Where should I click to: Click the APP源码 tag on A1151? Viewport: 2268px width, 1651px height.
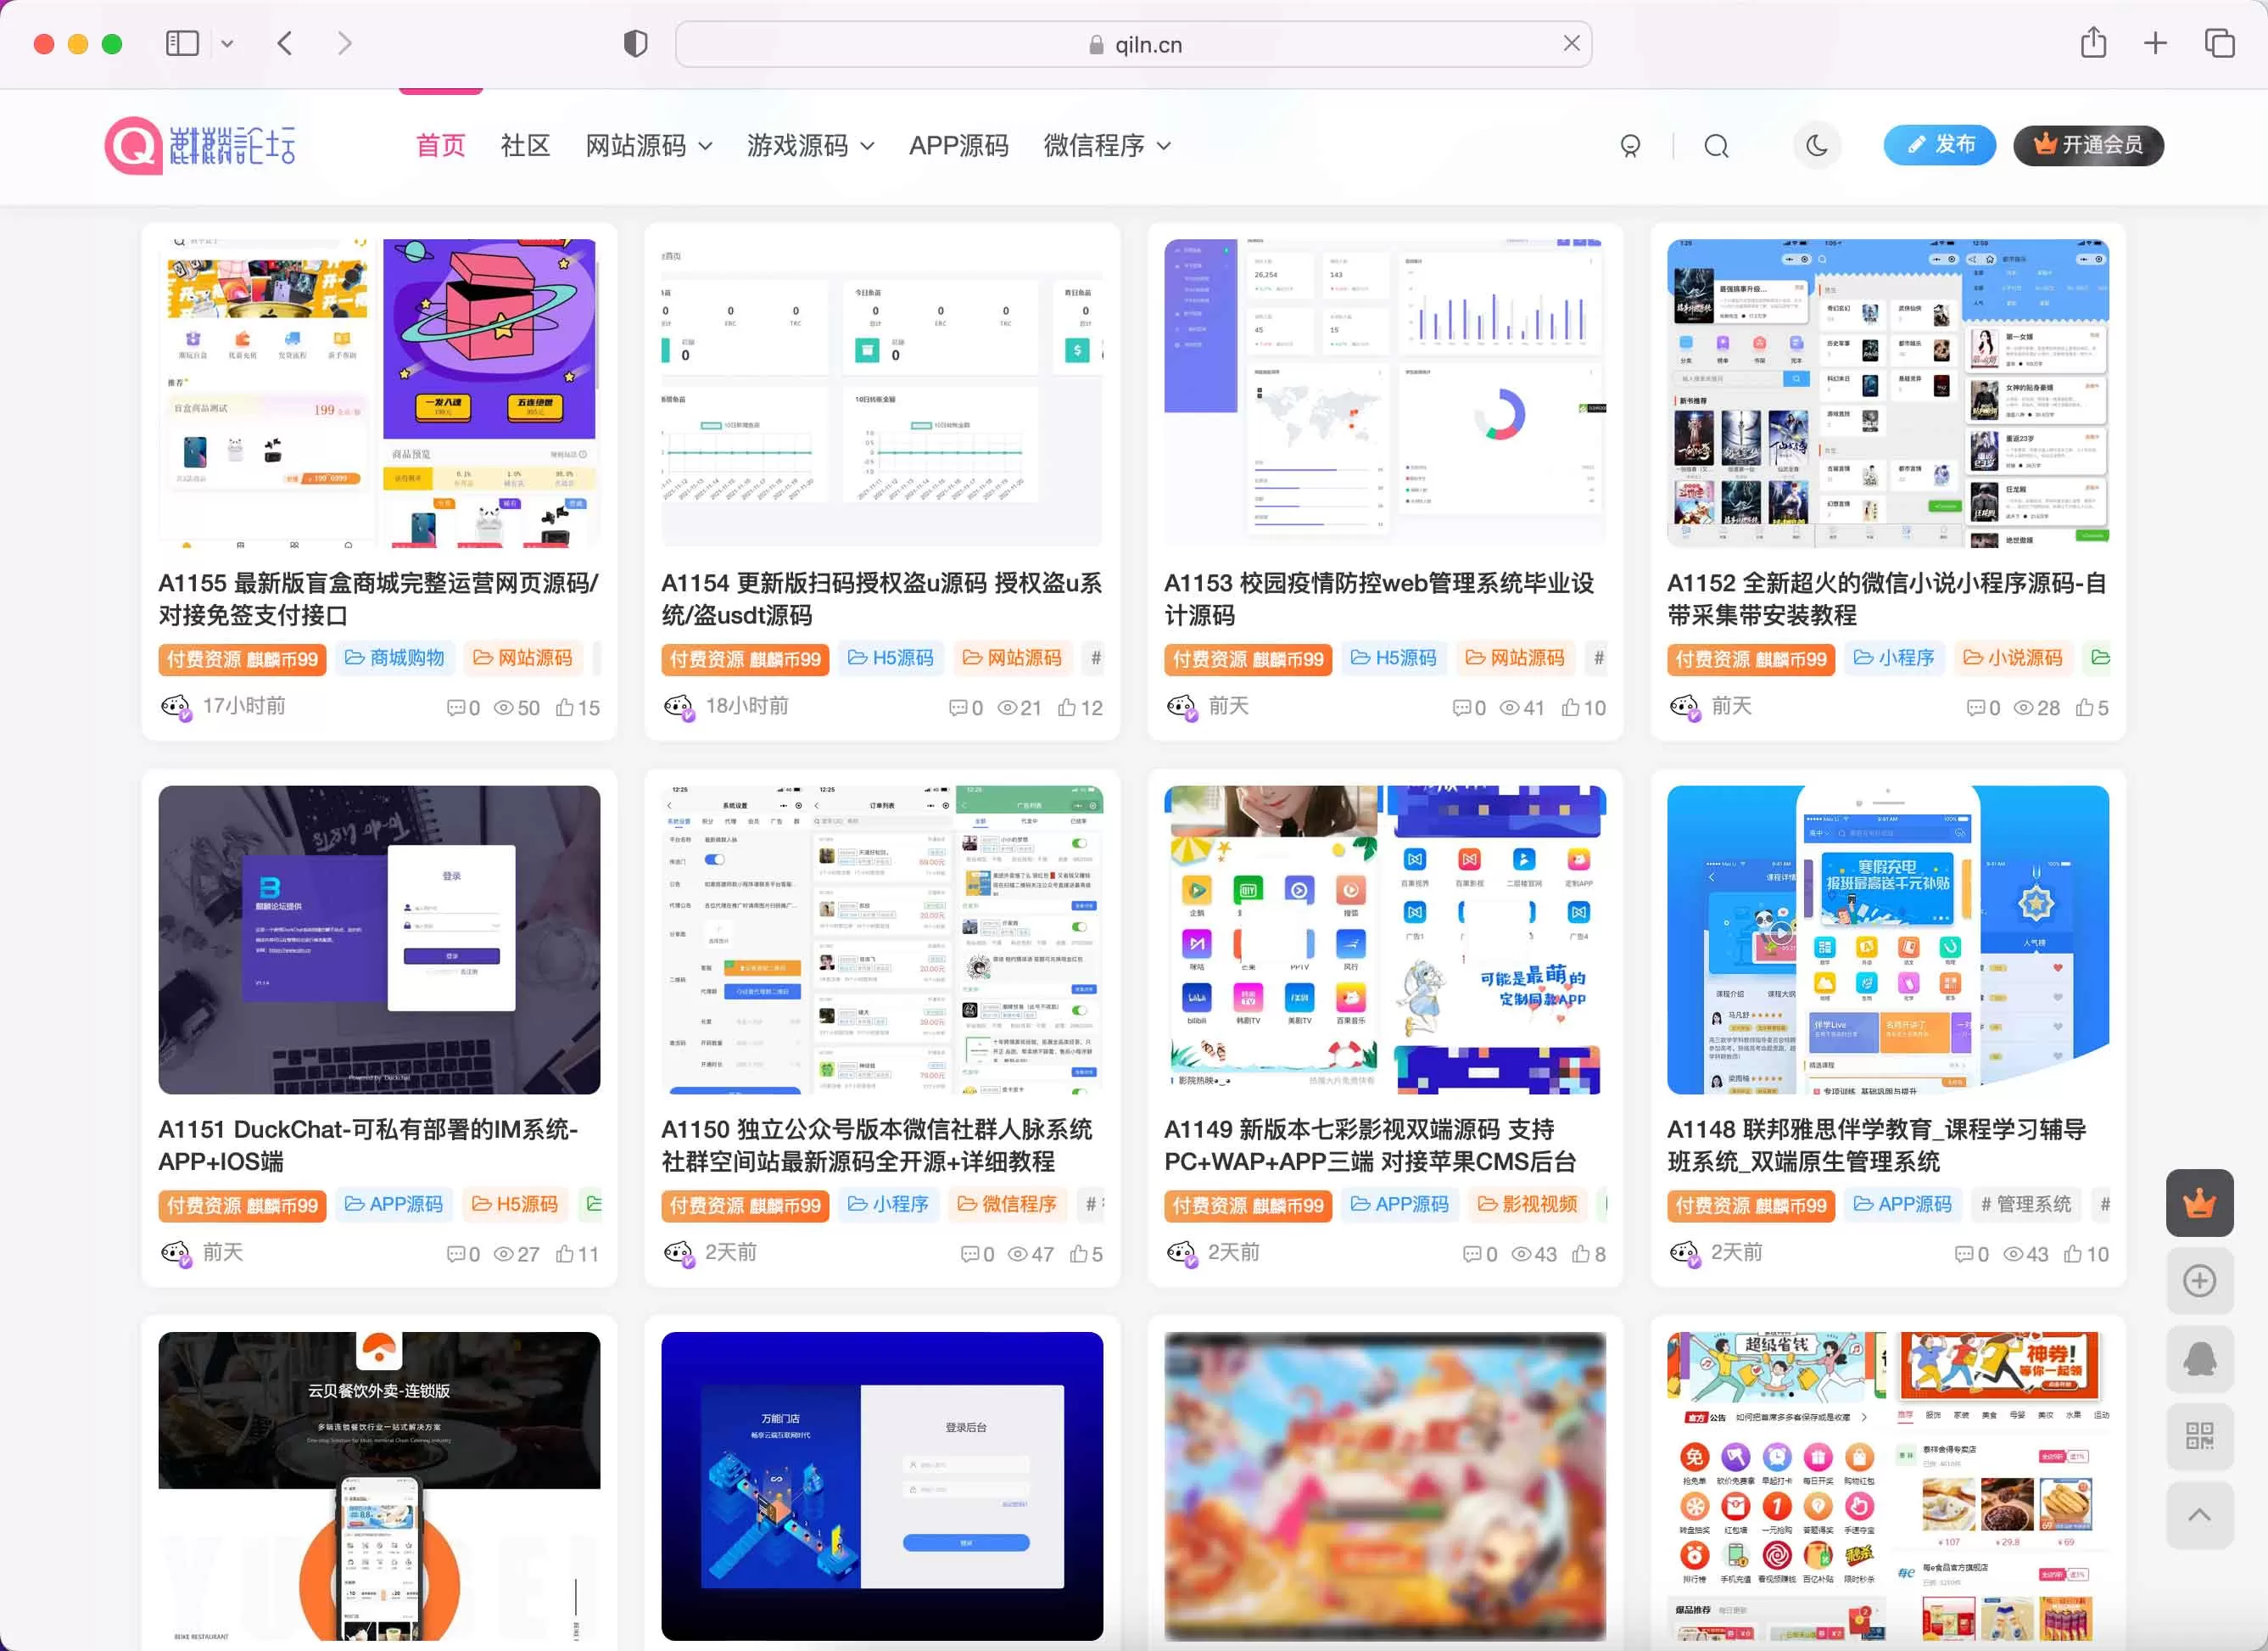click(x=393, y=1204)
